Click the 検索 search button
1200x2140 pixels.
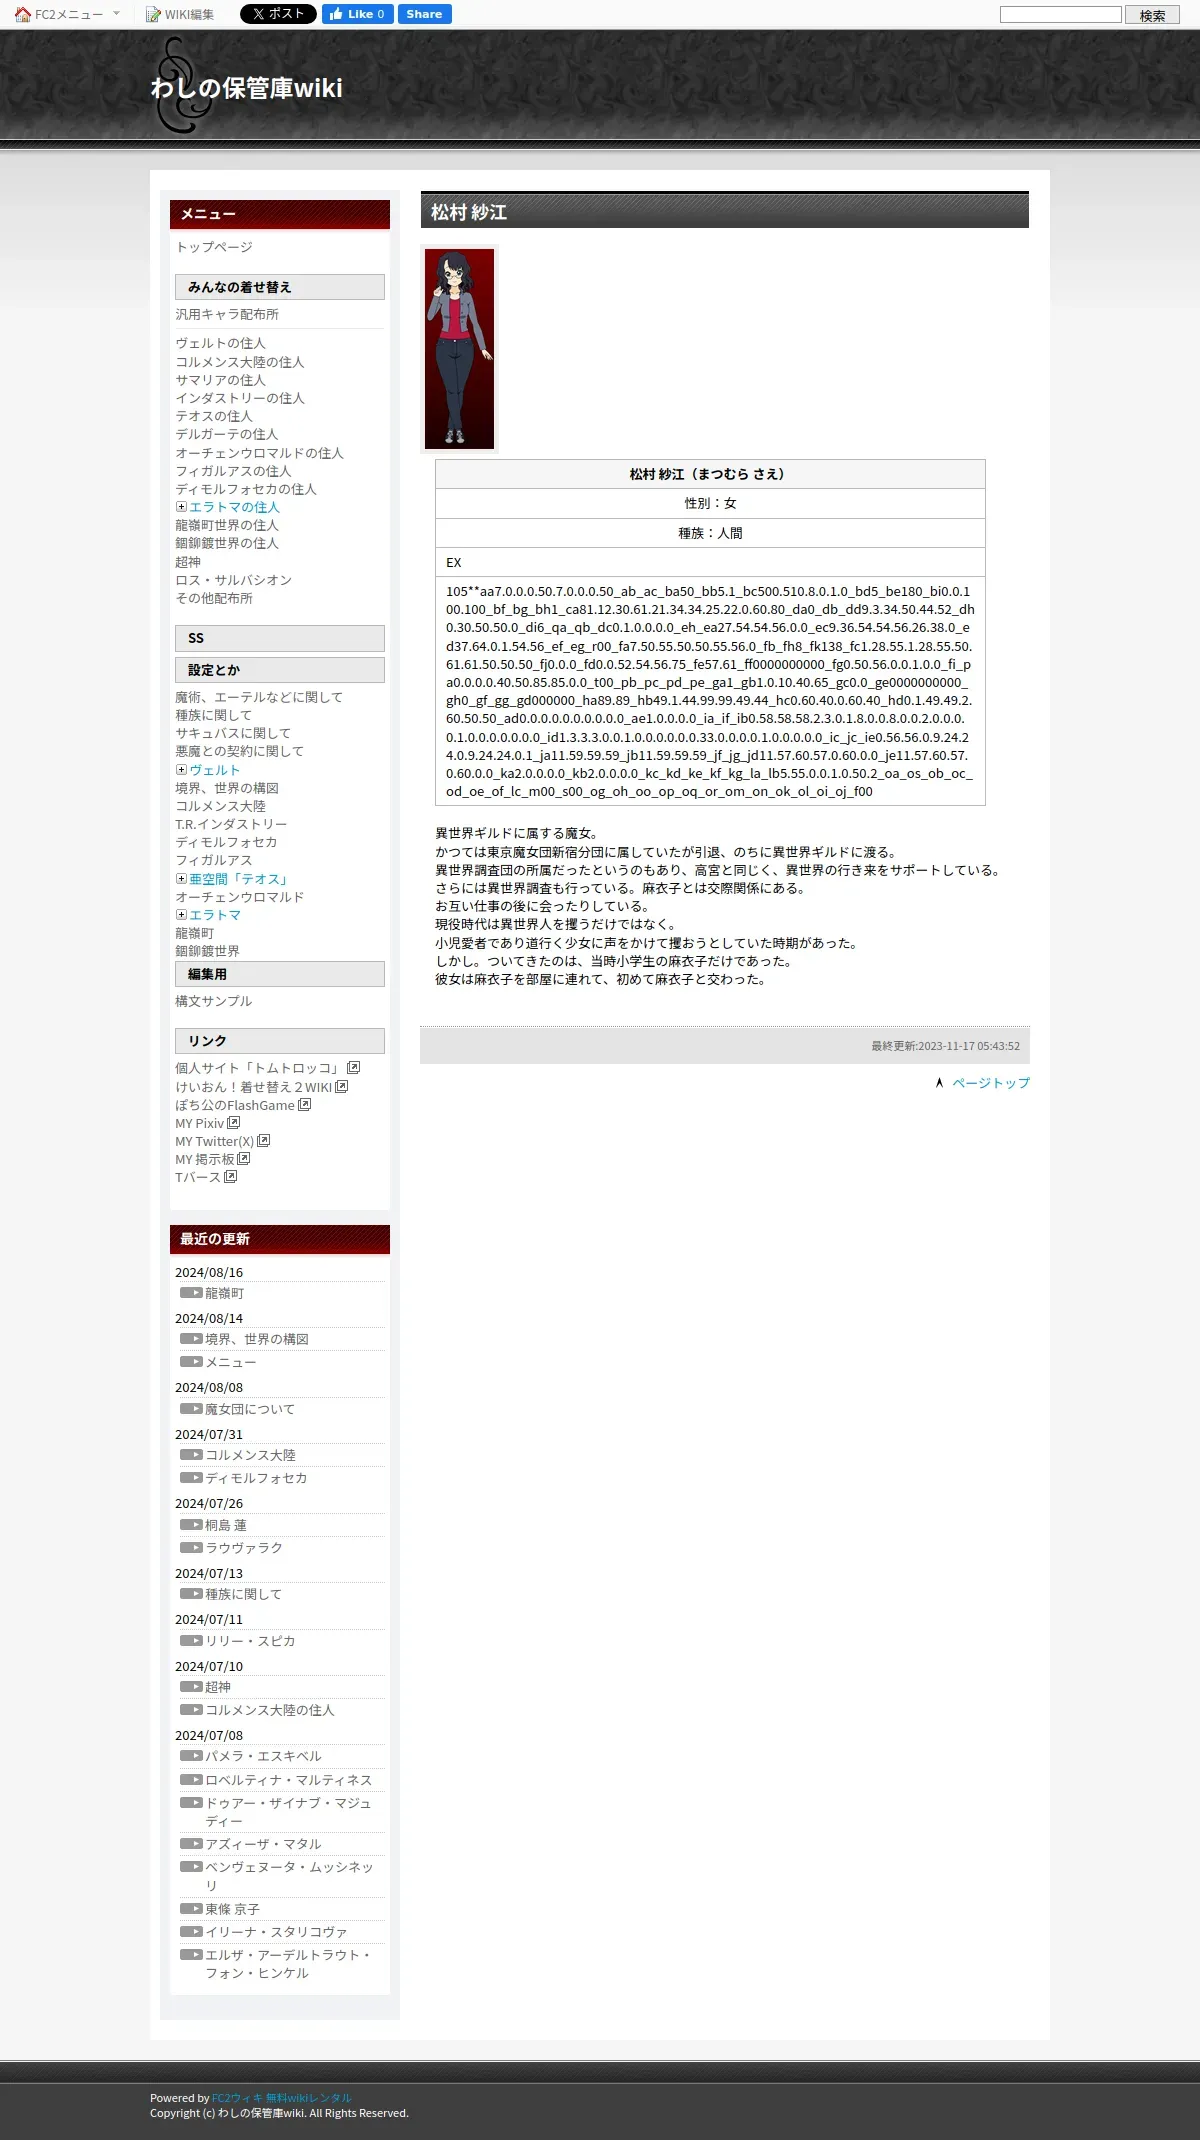[1152, 15]
